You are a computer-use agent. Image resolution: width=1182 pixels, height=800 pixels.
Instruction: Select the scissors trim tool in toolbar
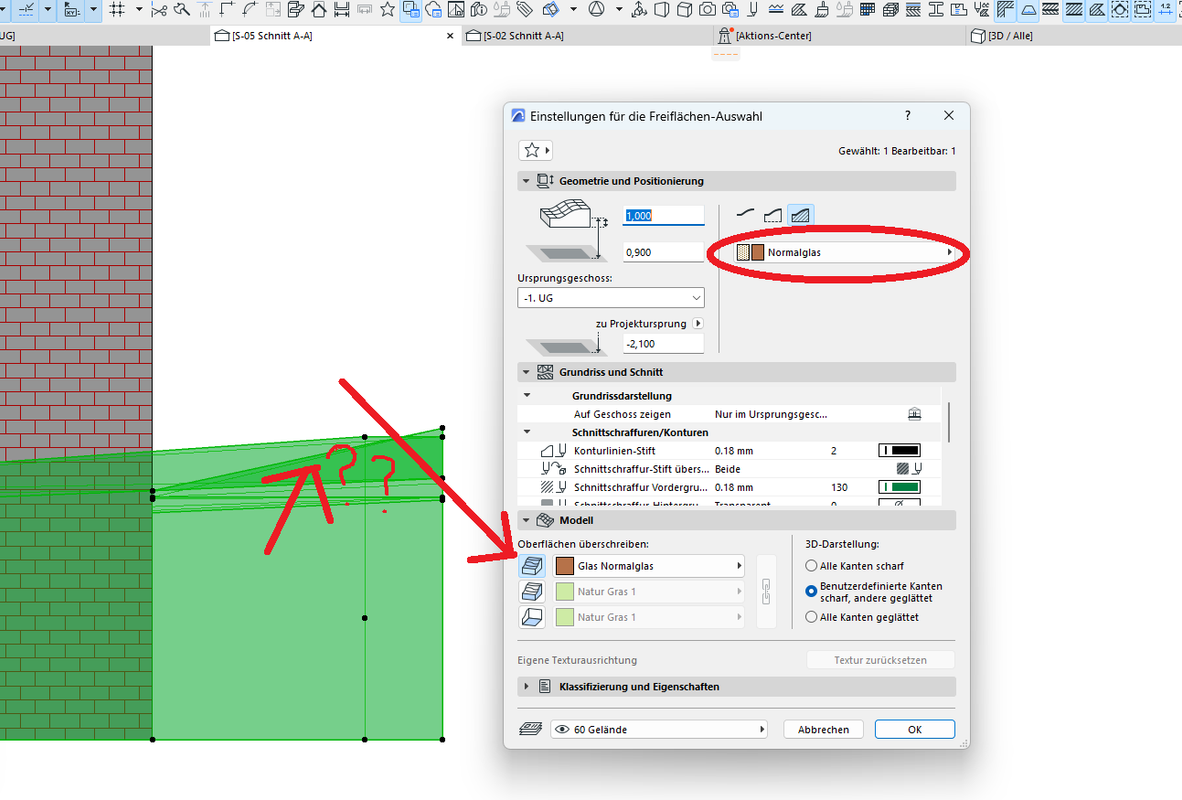[158, 10]
